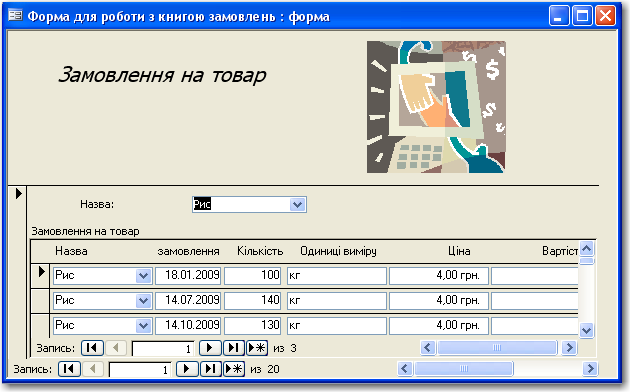Go to previous record in subform navigation
The width and height of the screenshot is (630, 392).
pyautogui.click(x=116, y=348)
